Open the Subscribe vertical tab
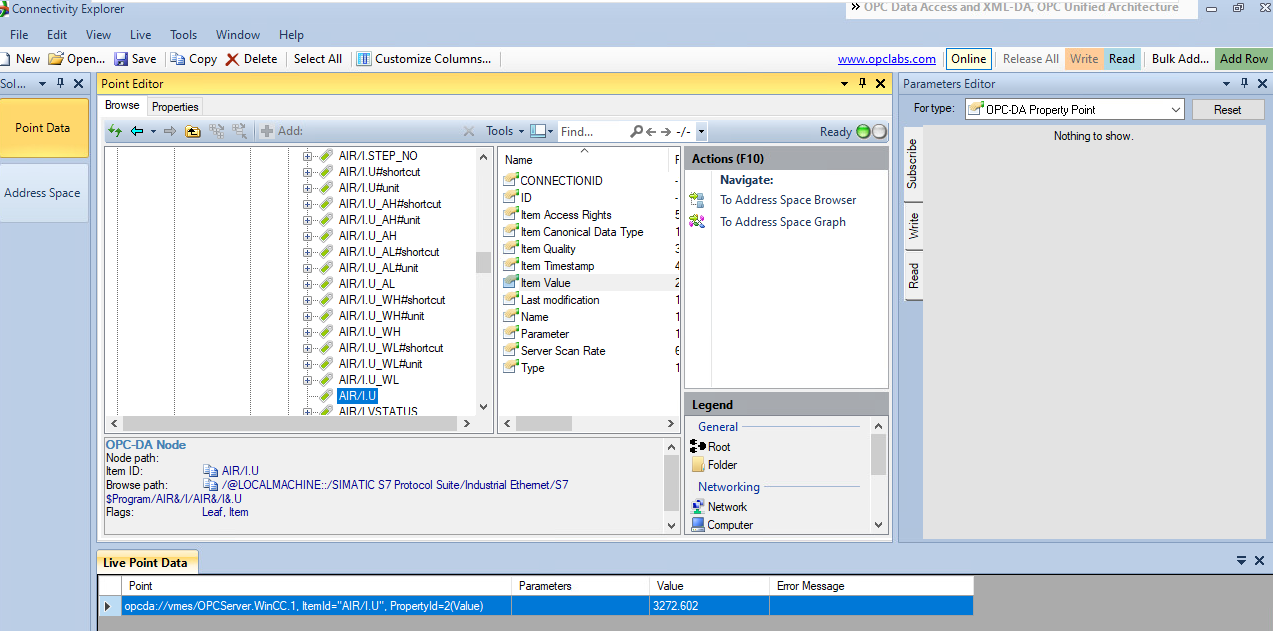Image resolution: width=1273 pixels, height=631 pixels. [x=912, y=163]
